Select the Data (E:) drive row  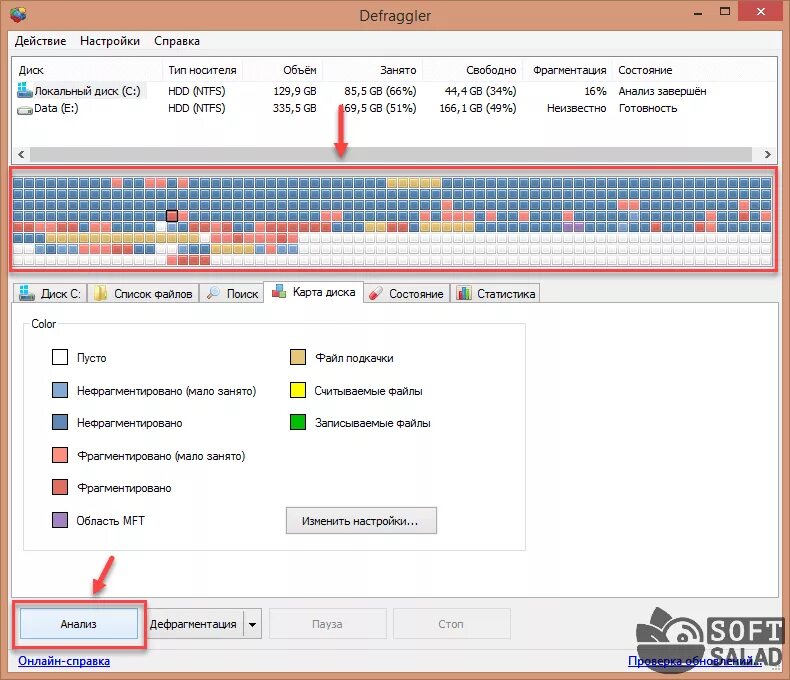pos(394,108)
